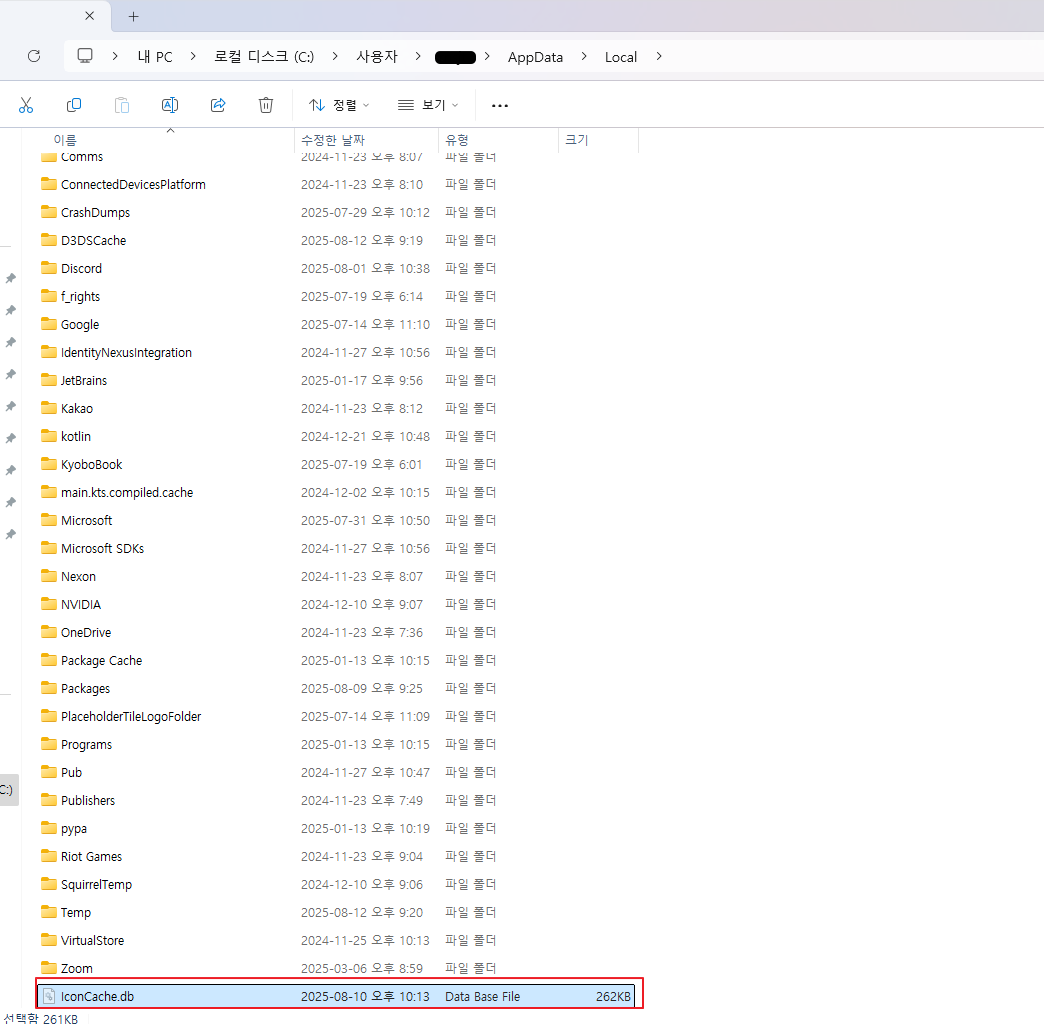The width and height of the screenshot is (1044, 1024).
Task: Select the pypa folder
Action: 73,828
